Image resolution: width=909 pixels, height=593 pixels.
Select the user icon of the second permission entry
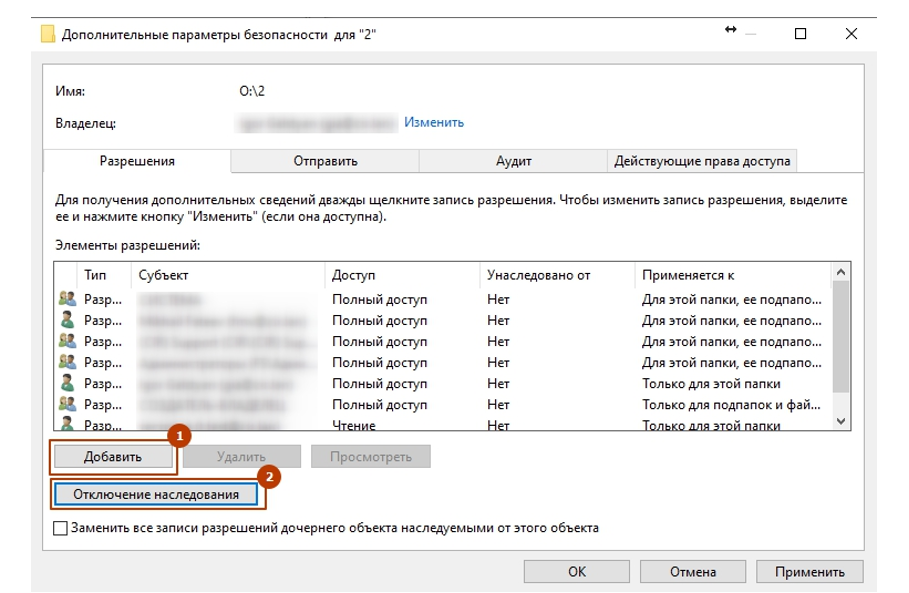(x=67, y=320)
